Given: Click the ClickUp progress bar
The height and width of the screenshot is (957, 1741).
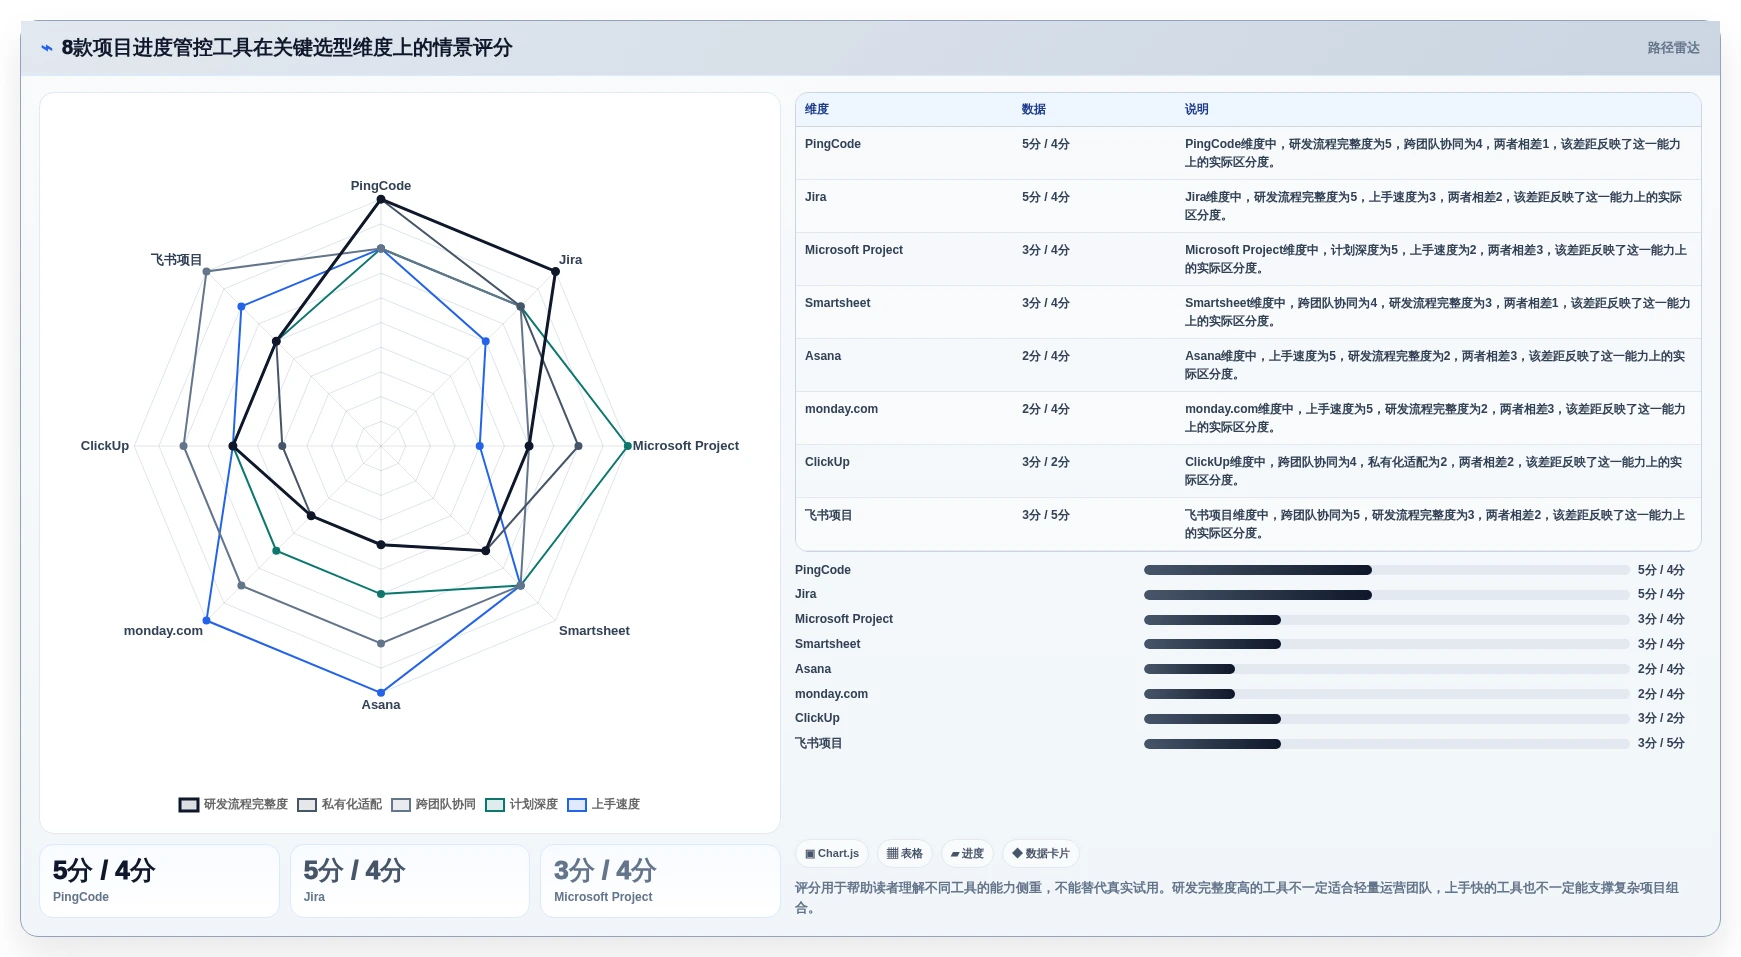Looking at the screenshot, I should [x=1387, y=719].
